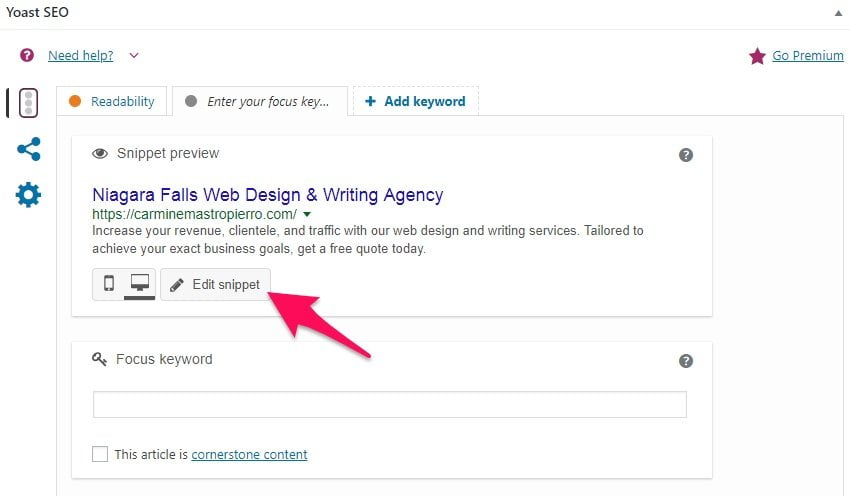Image resolution: width=850 pixels, height=496 pixels.
Task: Click Focus keyword help question mark
Action: click(x=686, y=361)
